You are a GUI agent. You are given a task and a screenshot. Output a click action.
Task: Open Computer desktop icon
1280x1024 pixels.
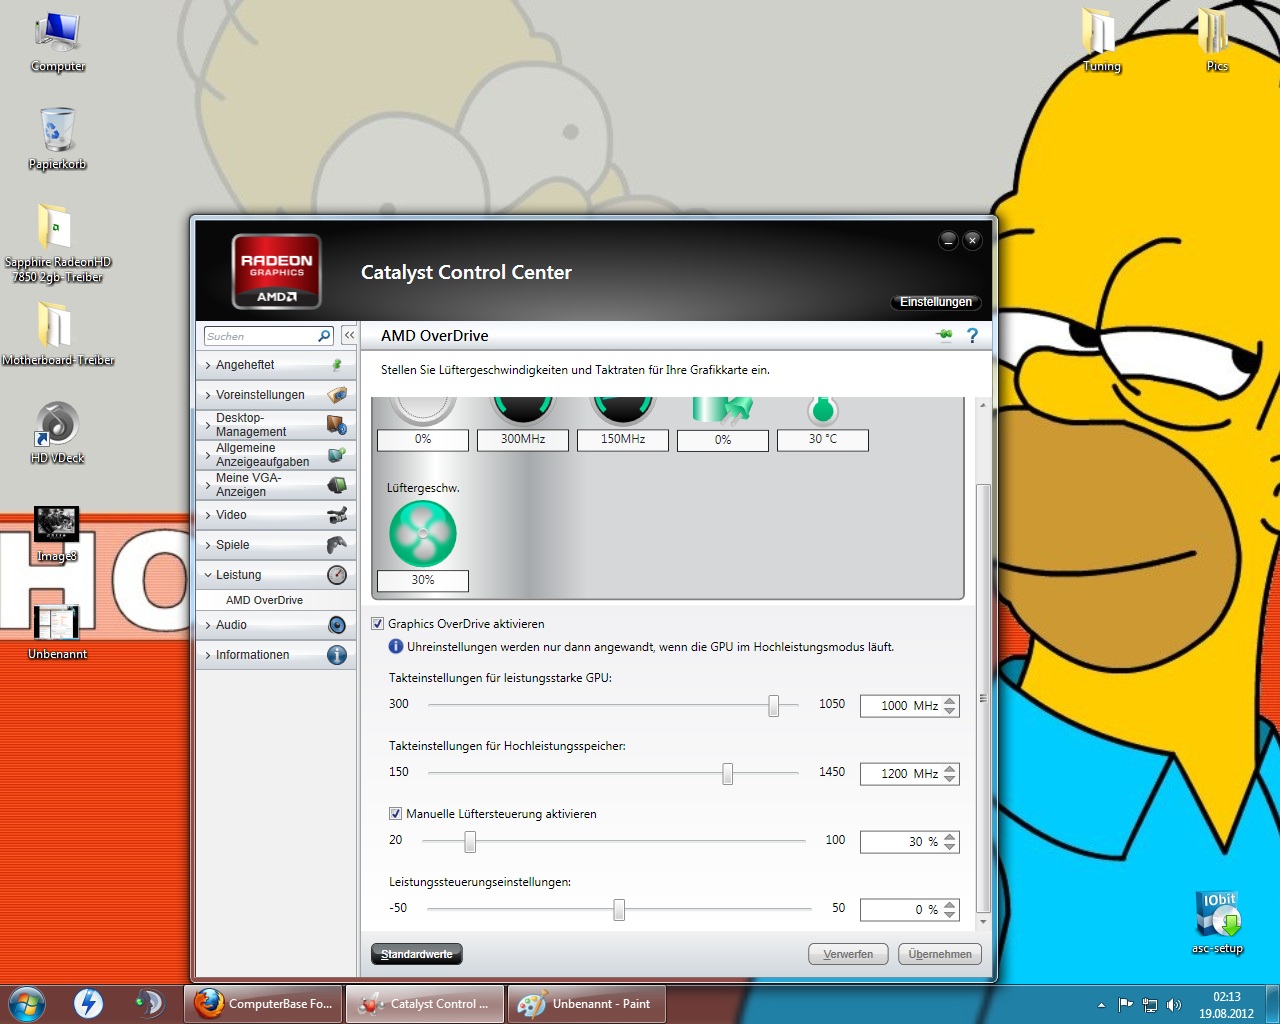point(58,43)
